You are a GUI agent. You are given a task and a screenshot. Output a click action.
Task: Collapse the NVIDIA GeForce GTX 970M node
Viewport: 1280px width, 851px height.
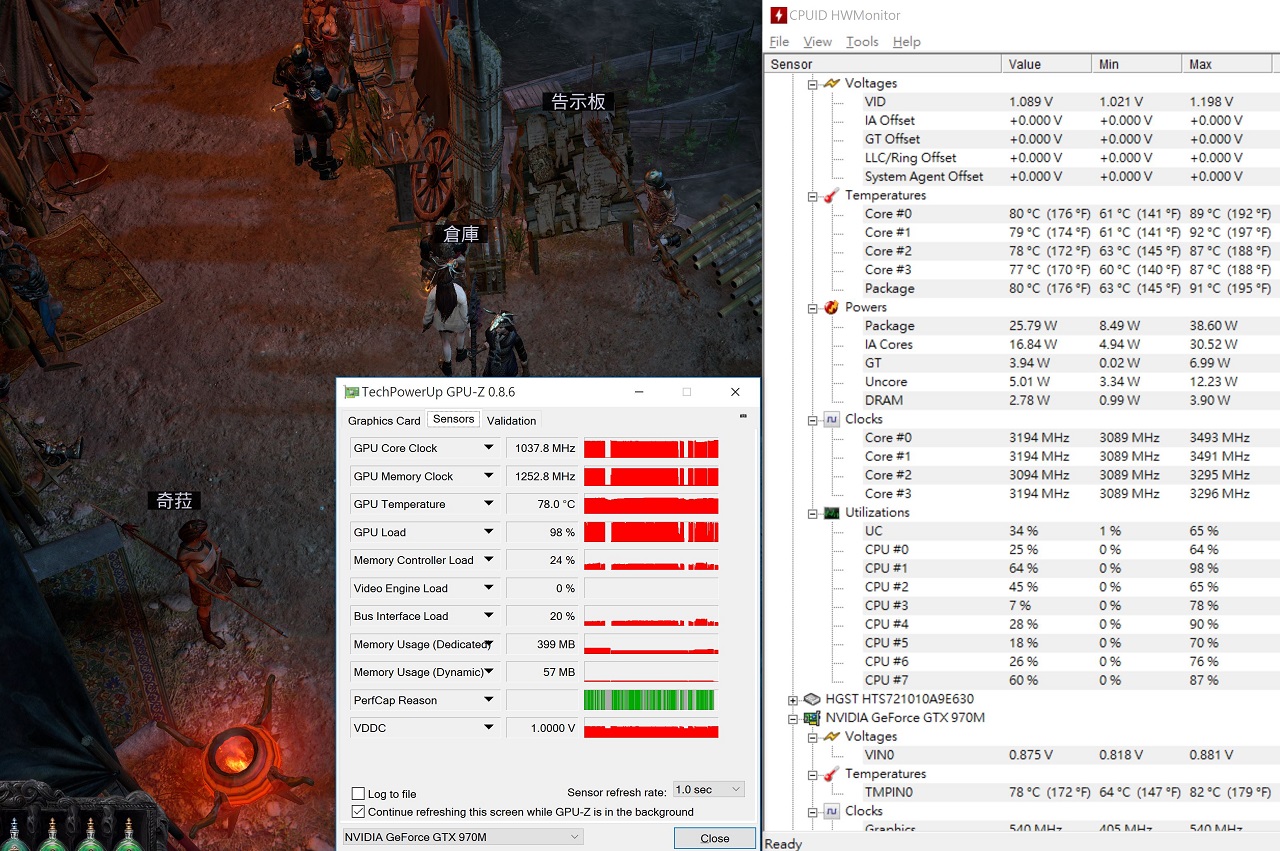click(793, 718)
